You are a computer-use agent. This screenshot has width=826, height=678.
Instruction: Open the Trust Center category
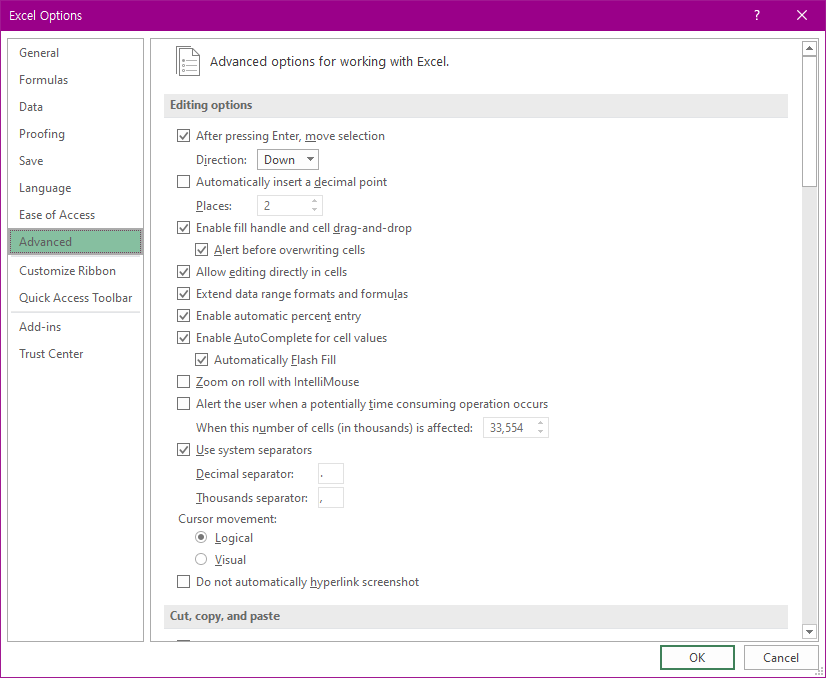tap(75, 354)
